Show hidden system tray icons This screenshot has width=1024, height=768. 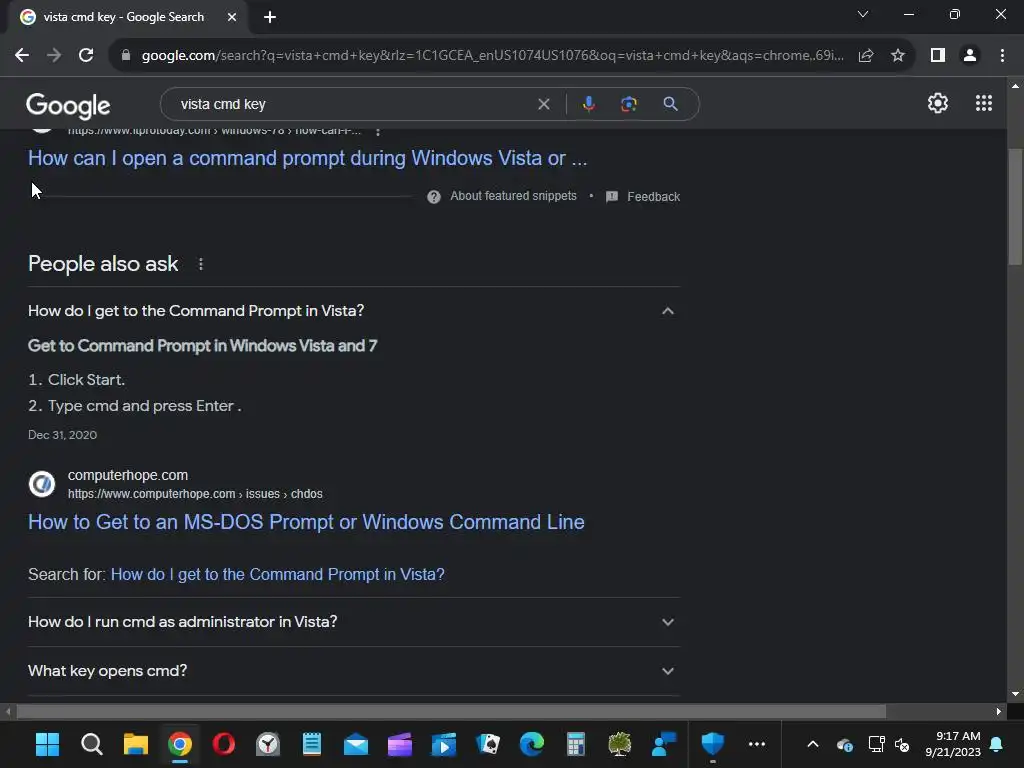tap(812, 744)
